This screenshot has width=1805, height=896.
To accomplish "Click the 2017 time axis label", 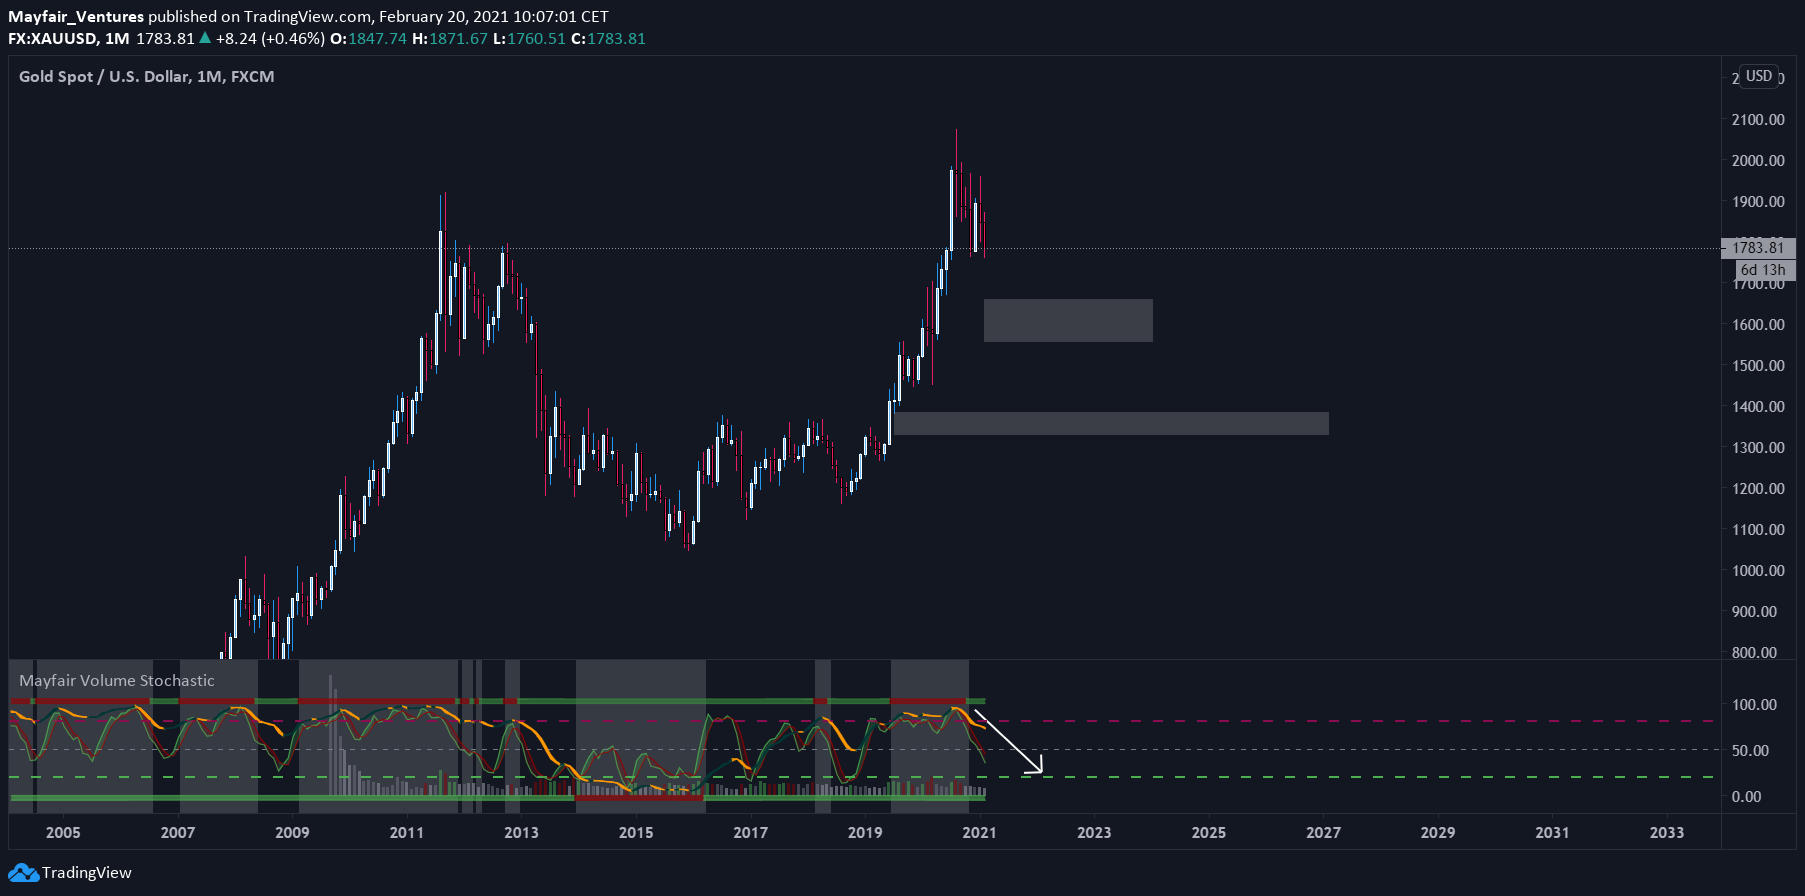I will tap(751, 833).
